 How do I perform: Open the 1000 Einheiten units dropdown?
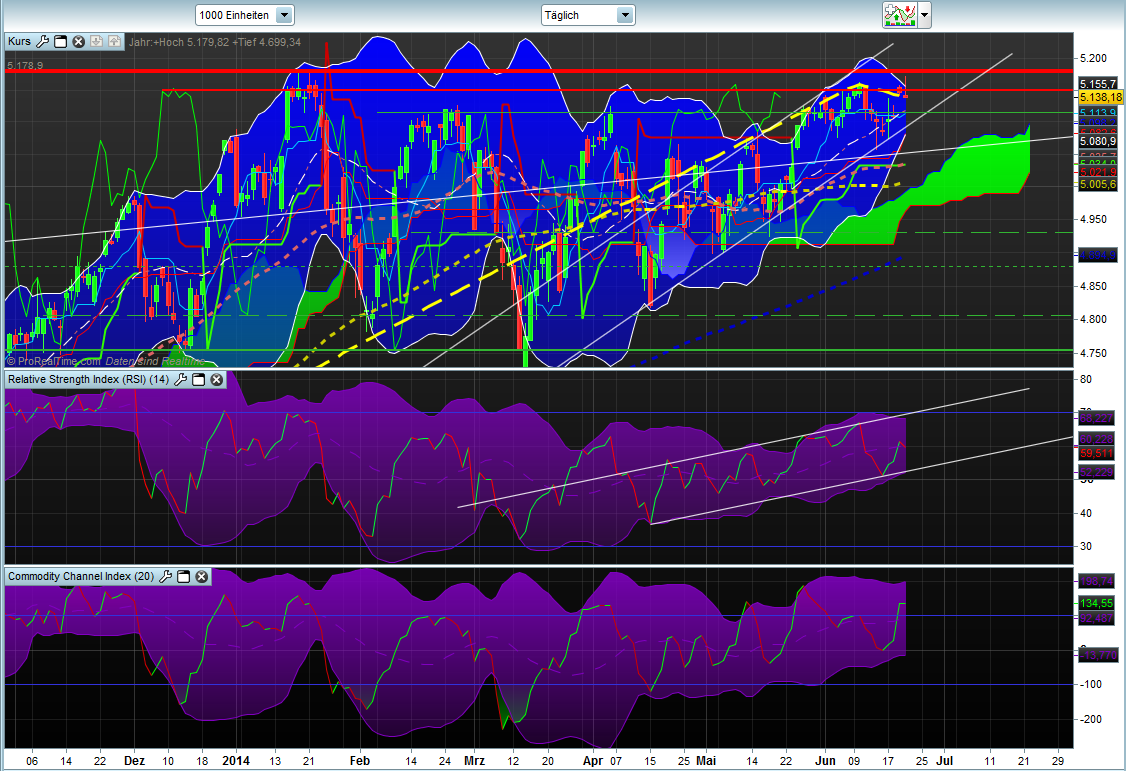pyautogui.click(x=283, y=15)
